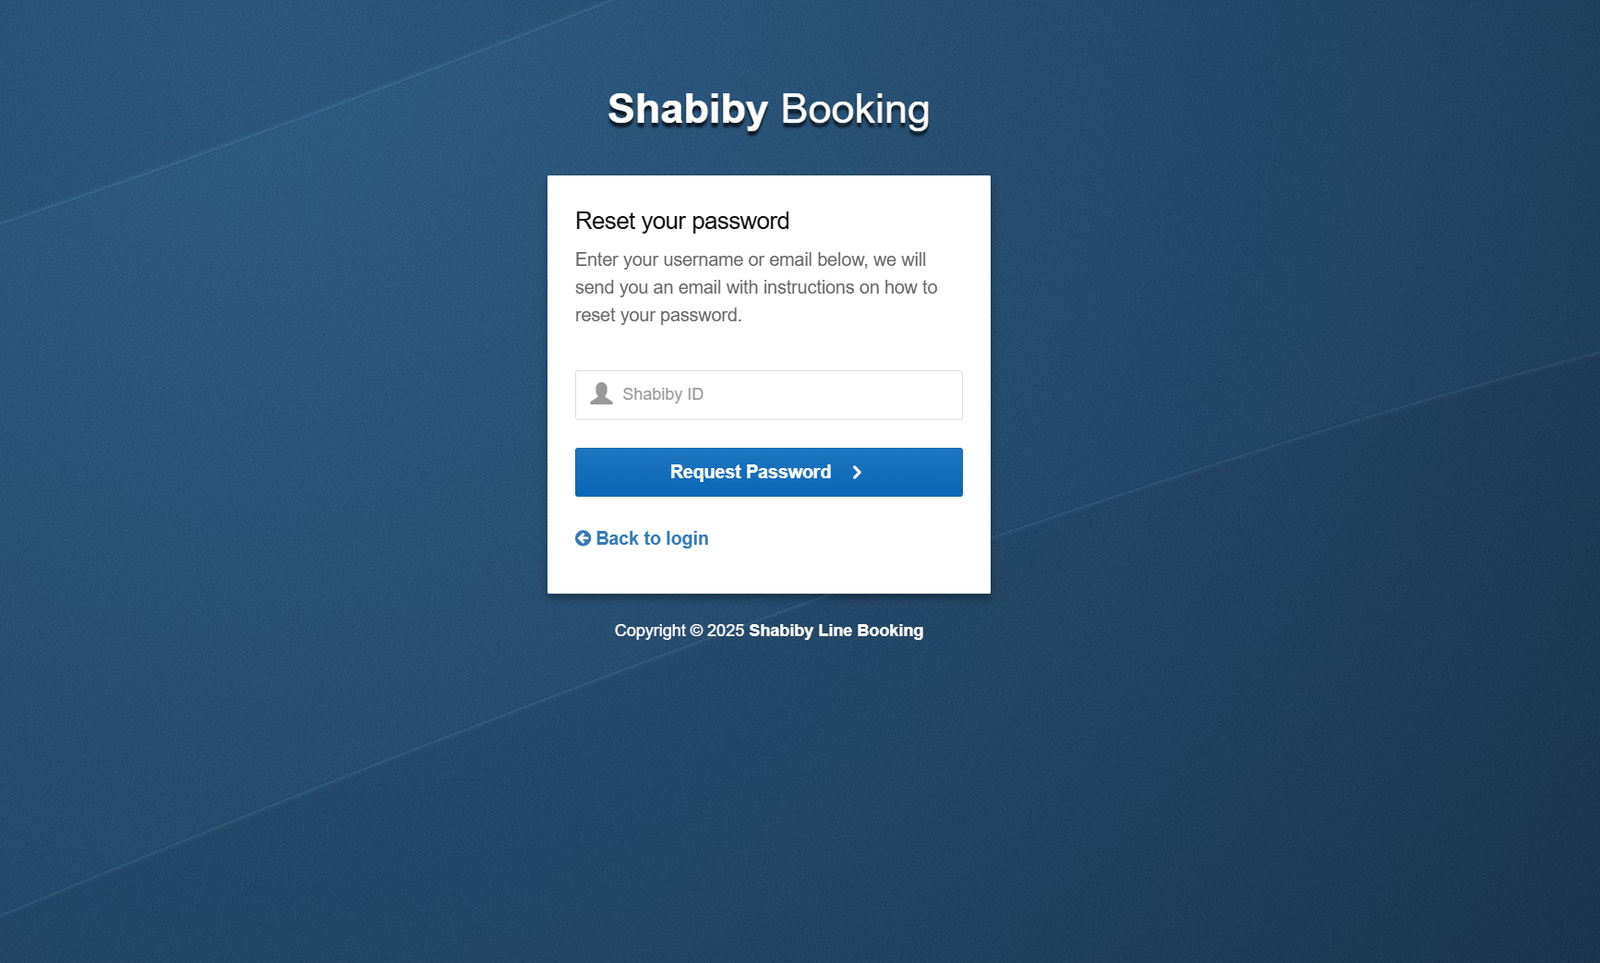Click the copyright © symbol in the footer
Image resolution: width=1600 pixels, height=963 pixels.
pos(696,631)
